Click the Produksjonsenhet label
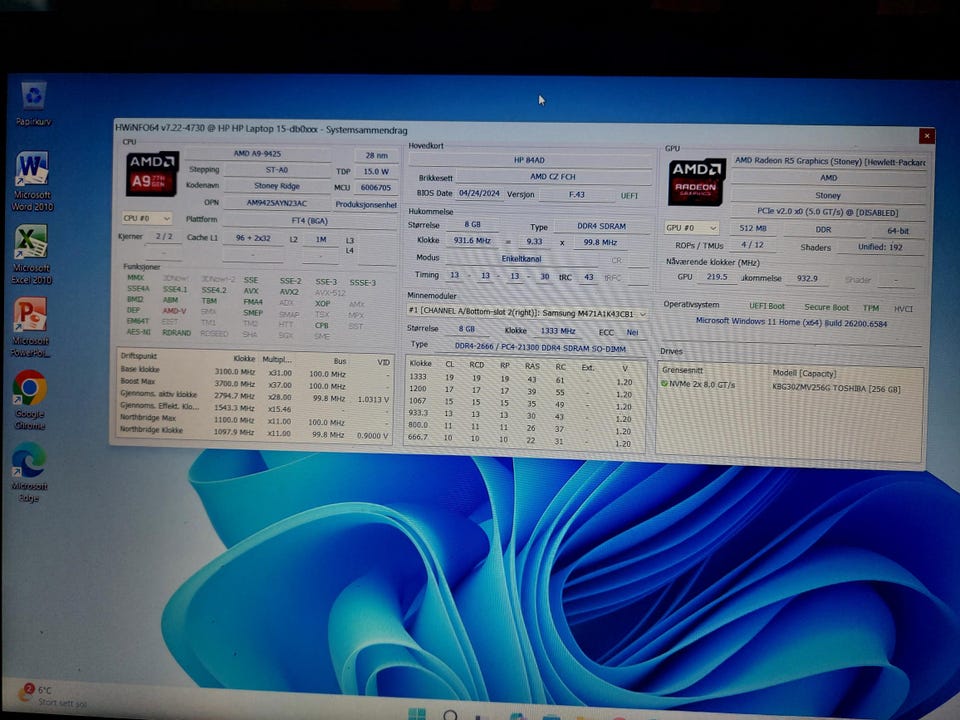This screenshot has width=960, height=720. (x=366, y=204)
